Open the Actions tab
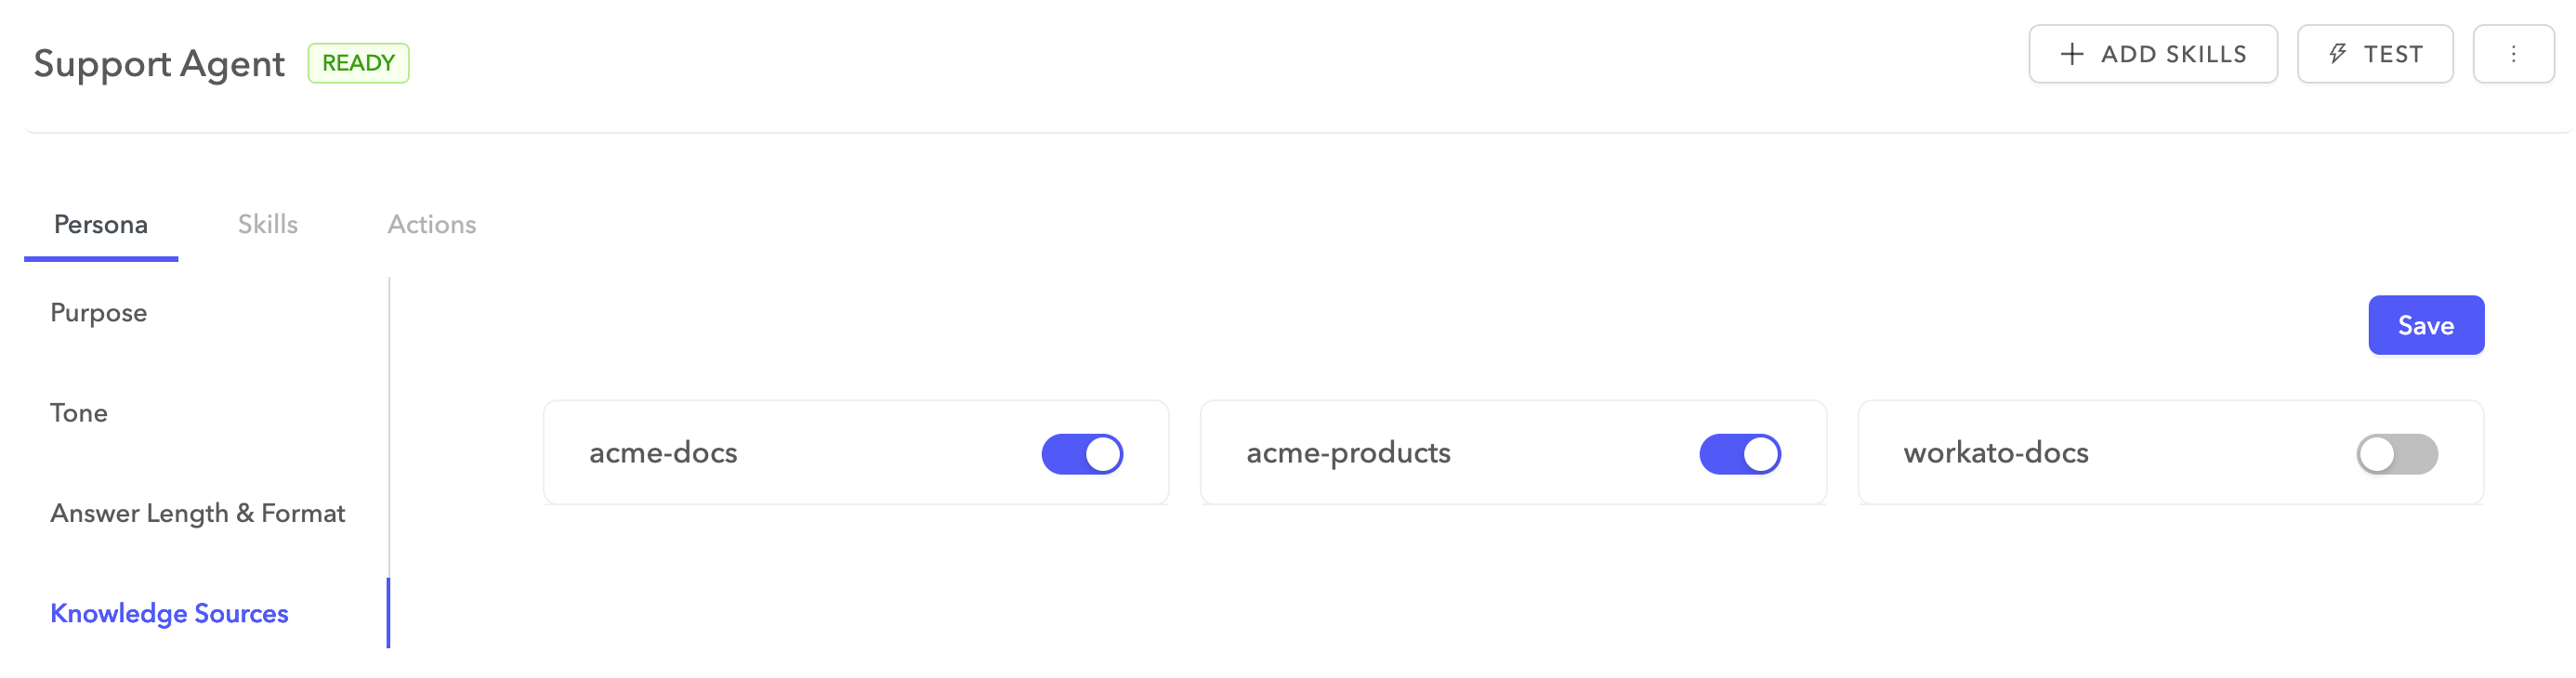The width and height of the screenshot is (2576, 678). [432, 224]
